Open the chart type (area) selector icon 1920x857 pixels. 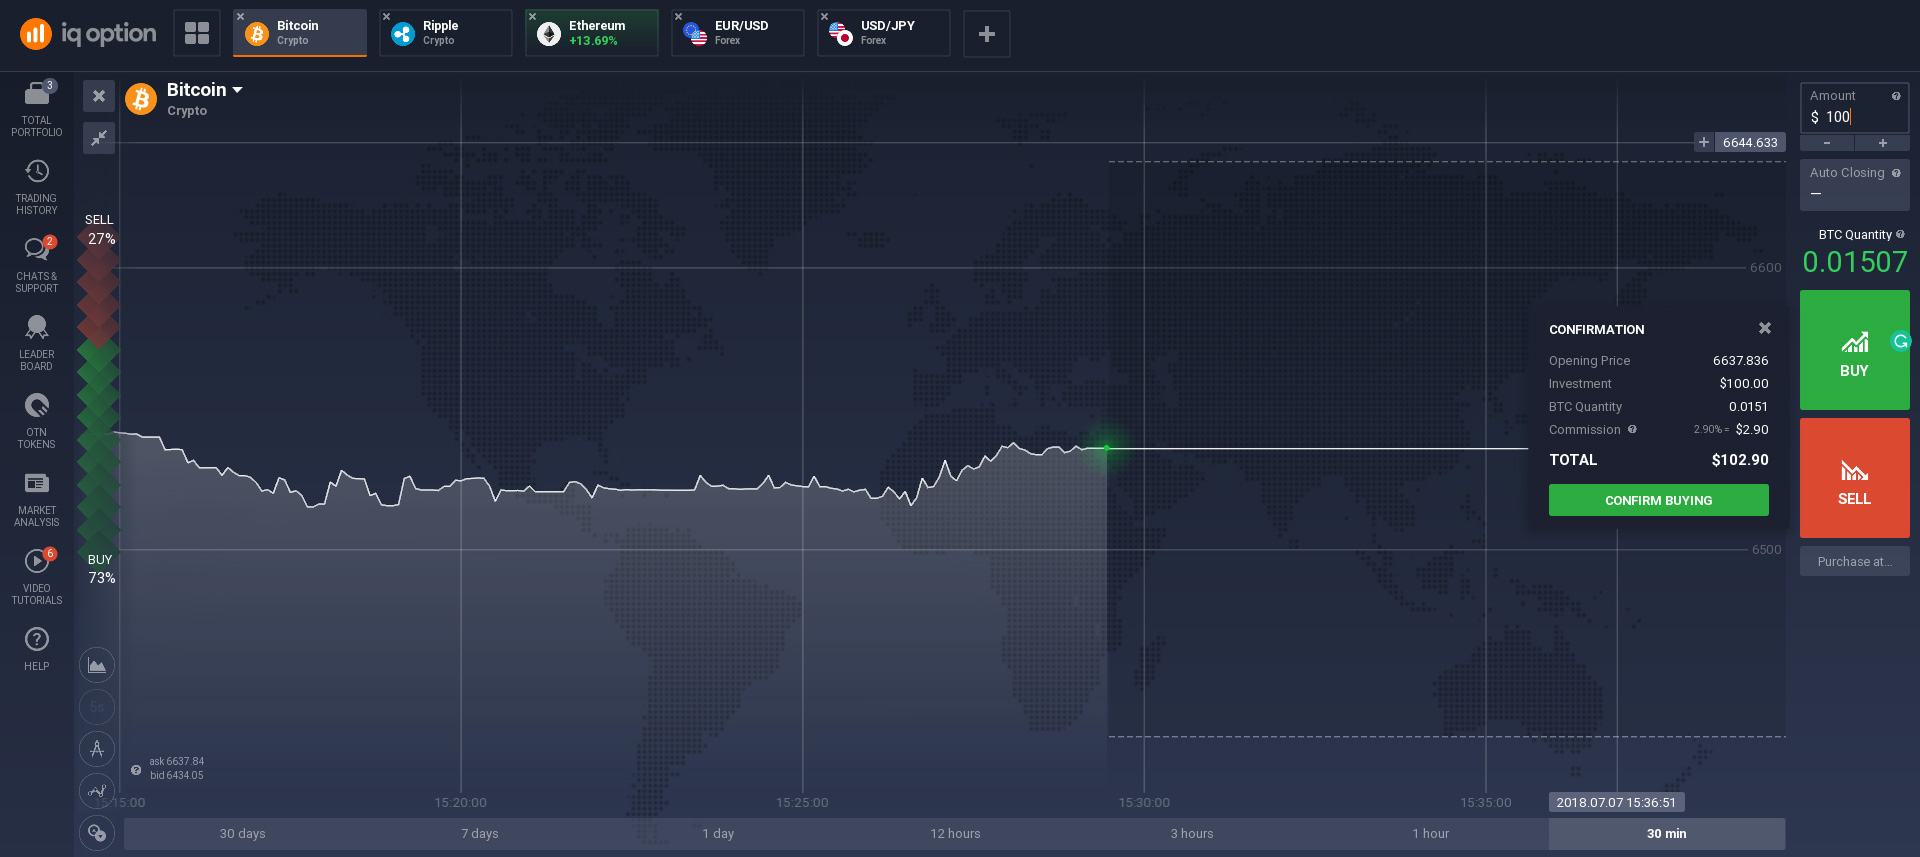tap(97, 665)
